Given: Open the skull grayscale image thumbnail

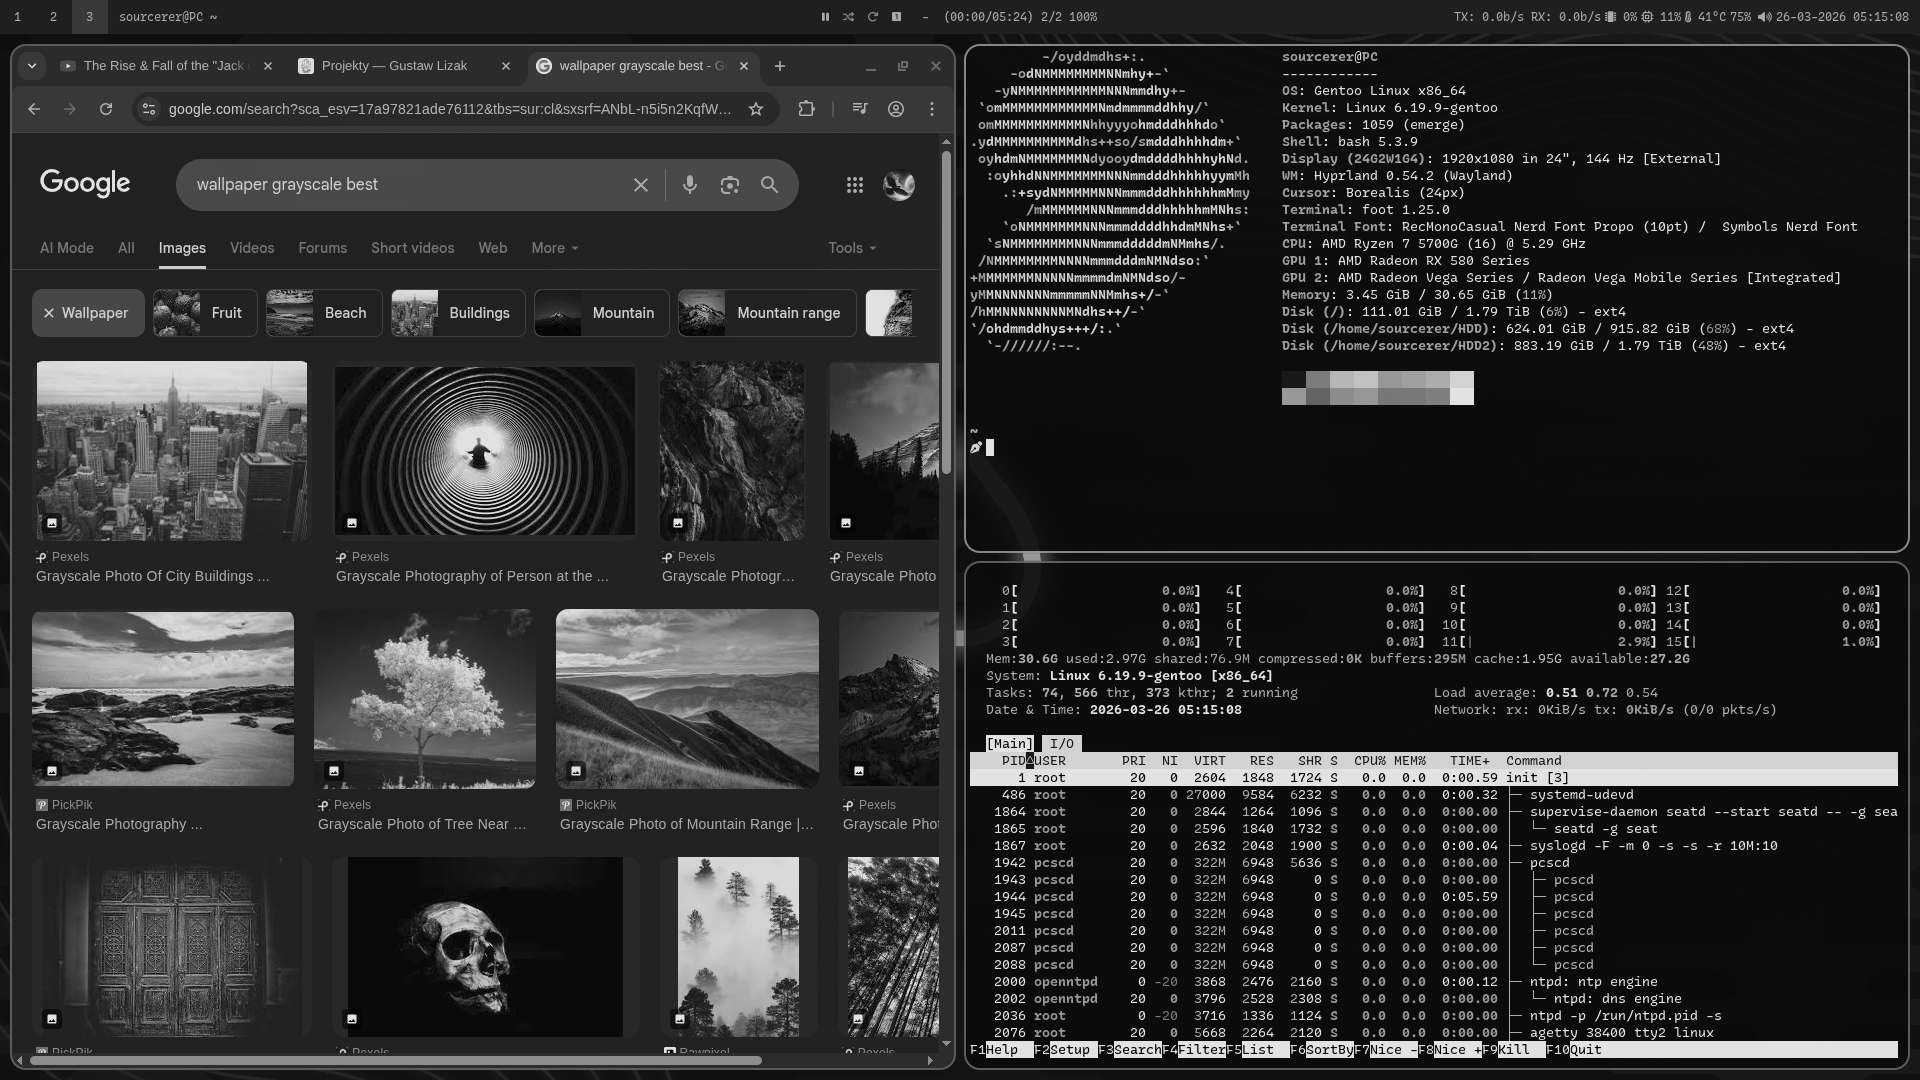Looking at the screenshot, I should pos(485,946).
